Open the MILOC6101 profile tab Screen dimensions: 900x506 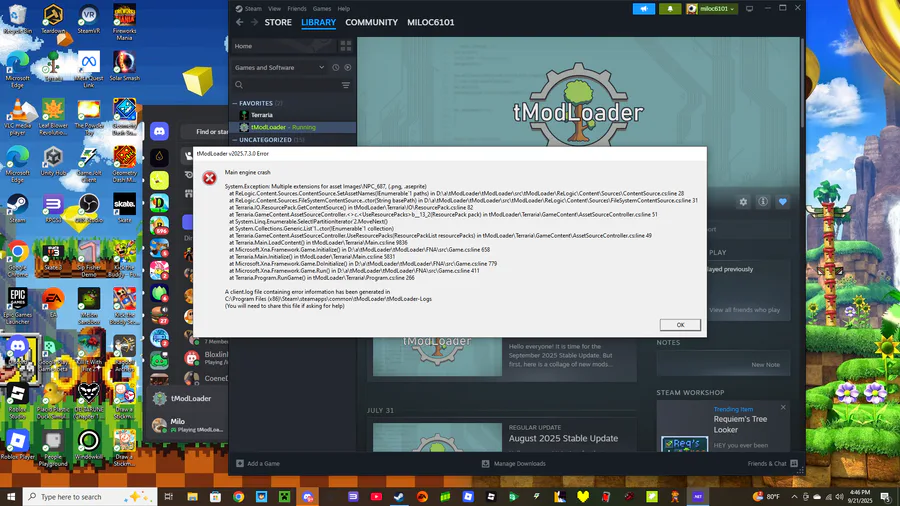[430, 22]
